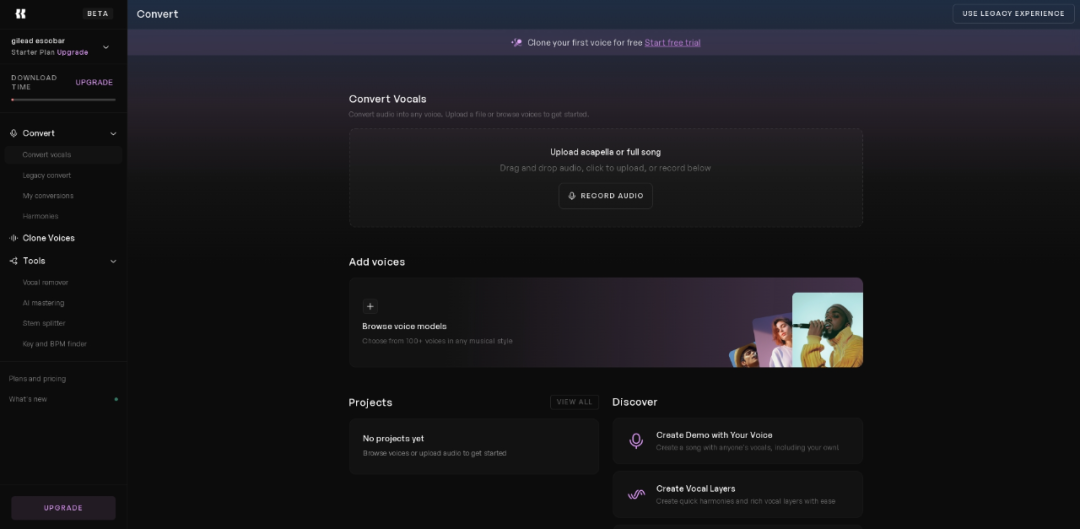1080x529 pixels.
Task: Click the app logo in top-left corner
Action: click(21, 14)
